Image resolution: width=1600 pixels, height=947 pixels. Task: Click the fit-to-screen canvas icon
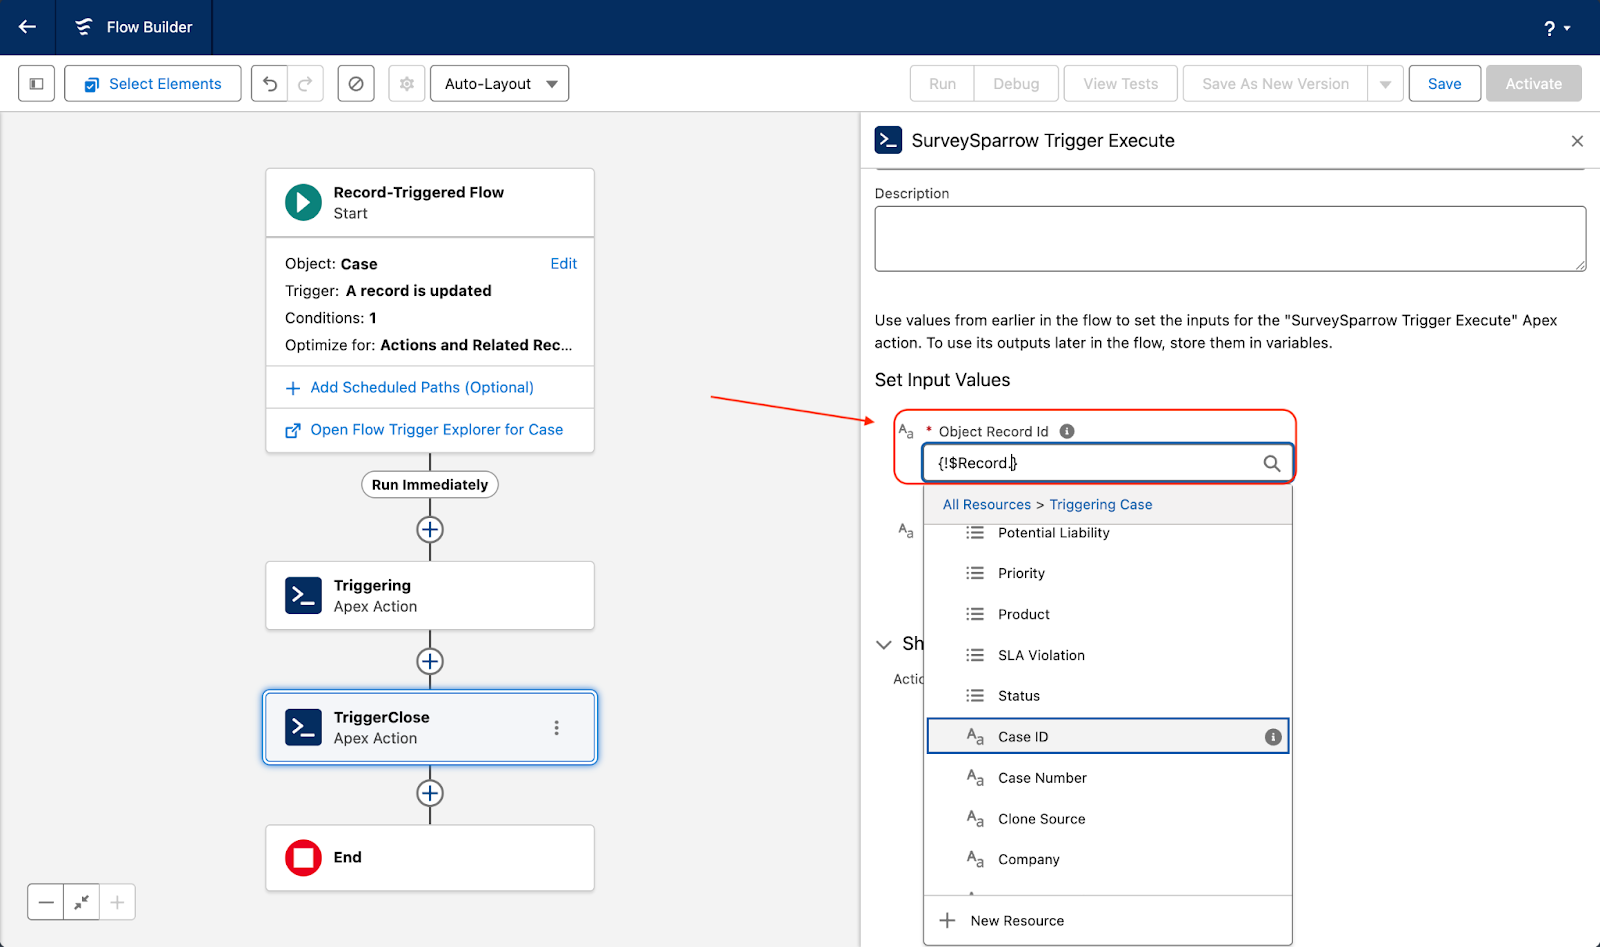[81, 902]
